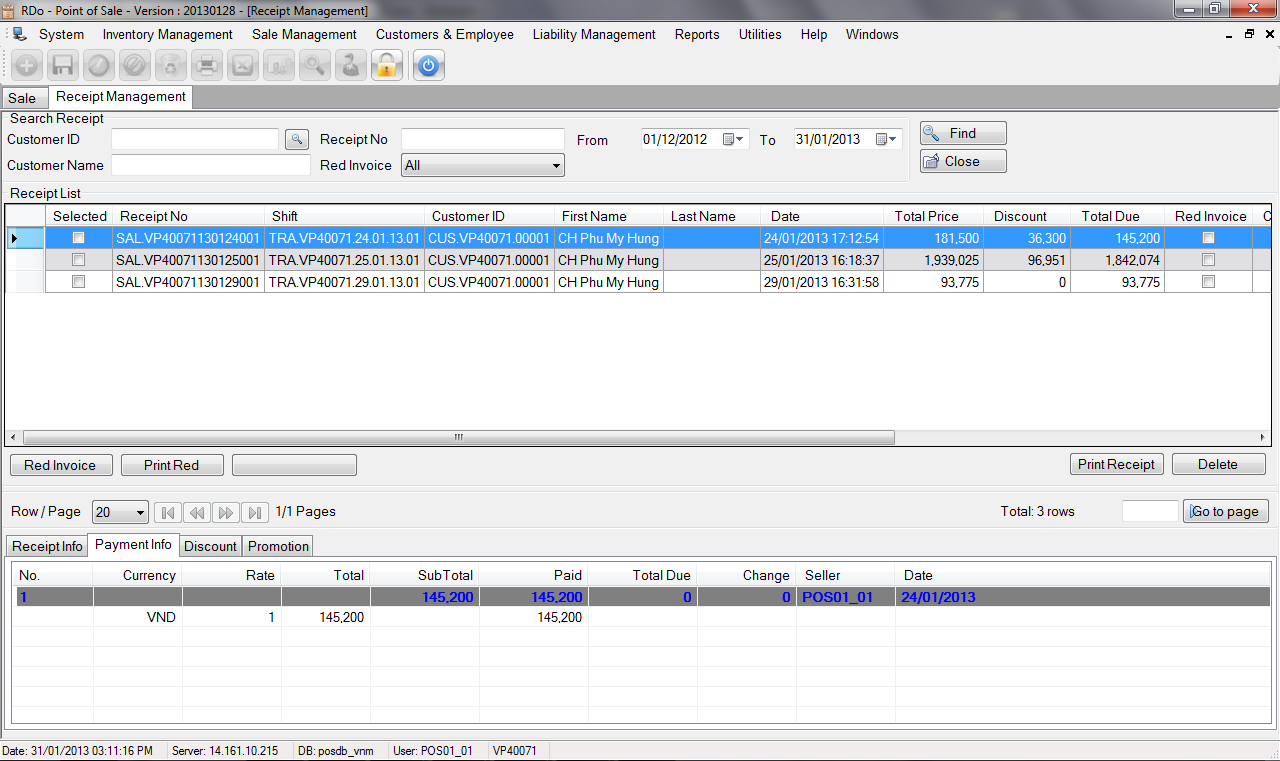Click the recycle bin delete icon
Viewport: 1280px width, 761px height.
[170, 66]
